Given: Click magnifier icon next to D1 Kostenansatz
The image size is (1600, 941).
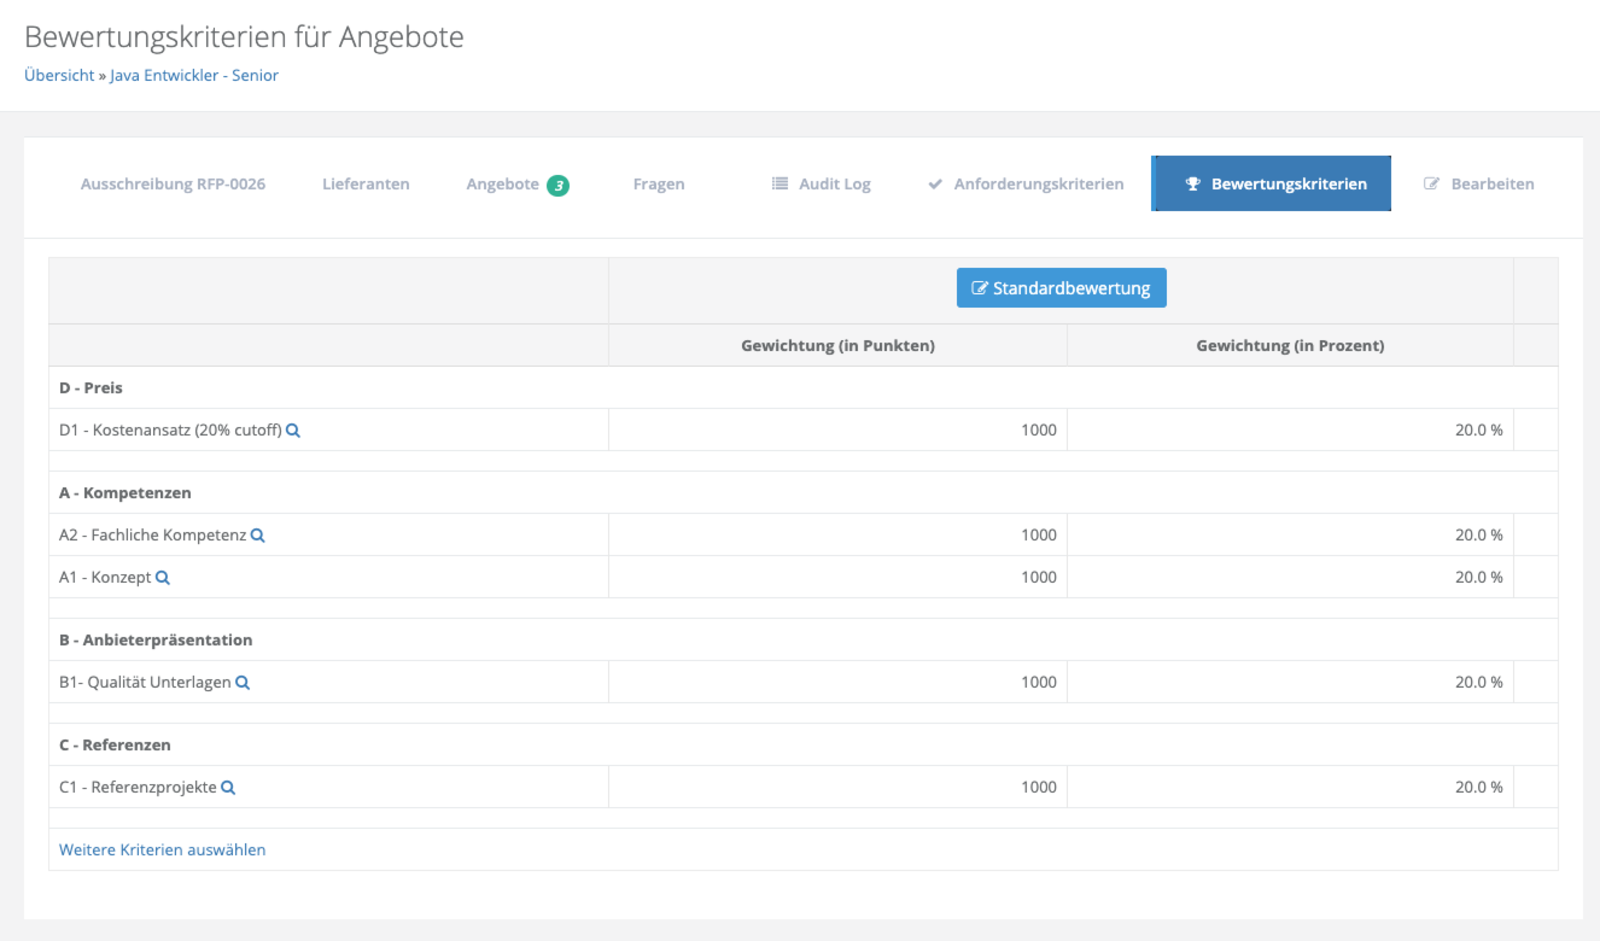Looking at the screenshot, I should click(x=293, y=430).
